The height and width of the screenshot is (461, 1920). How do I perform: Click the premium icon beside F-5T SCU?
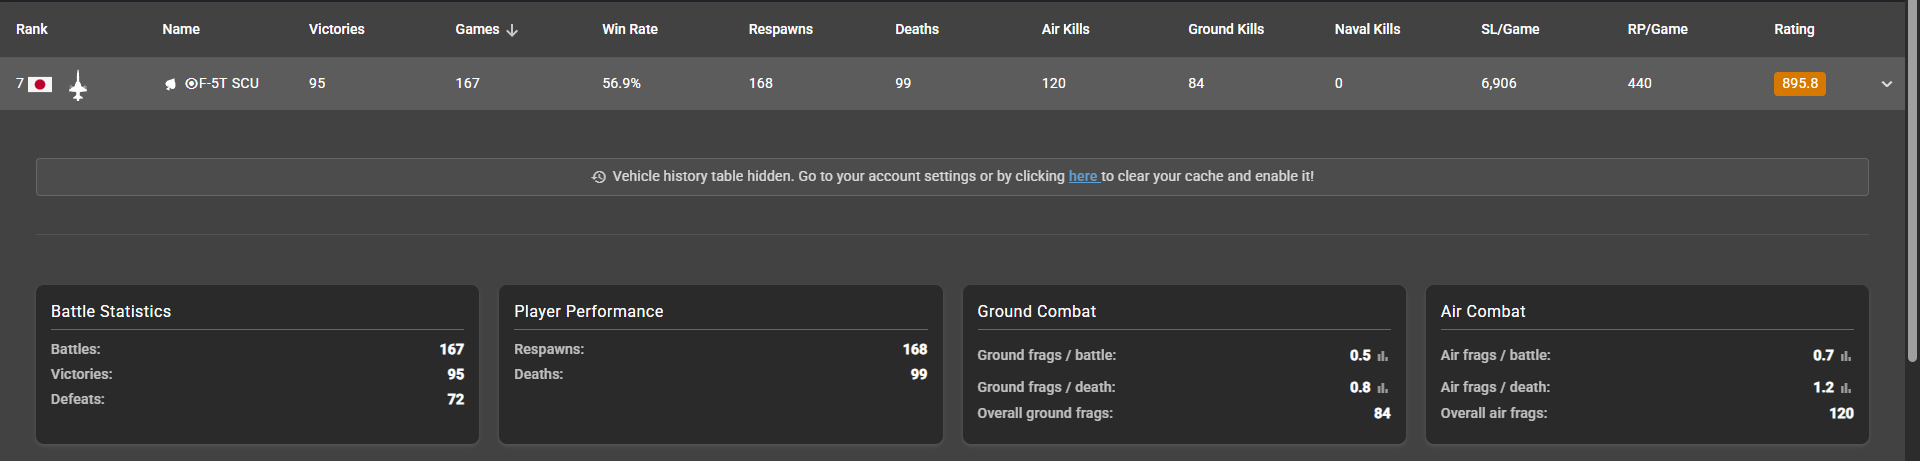click(x=170, y=84)
